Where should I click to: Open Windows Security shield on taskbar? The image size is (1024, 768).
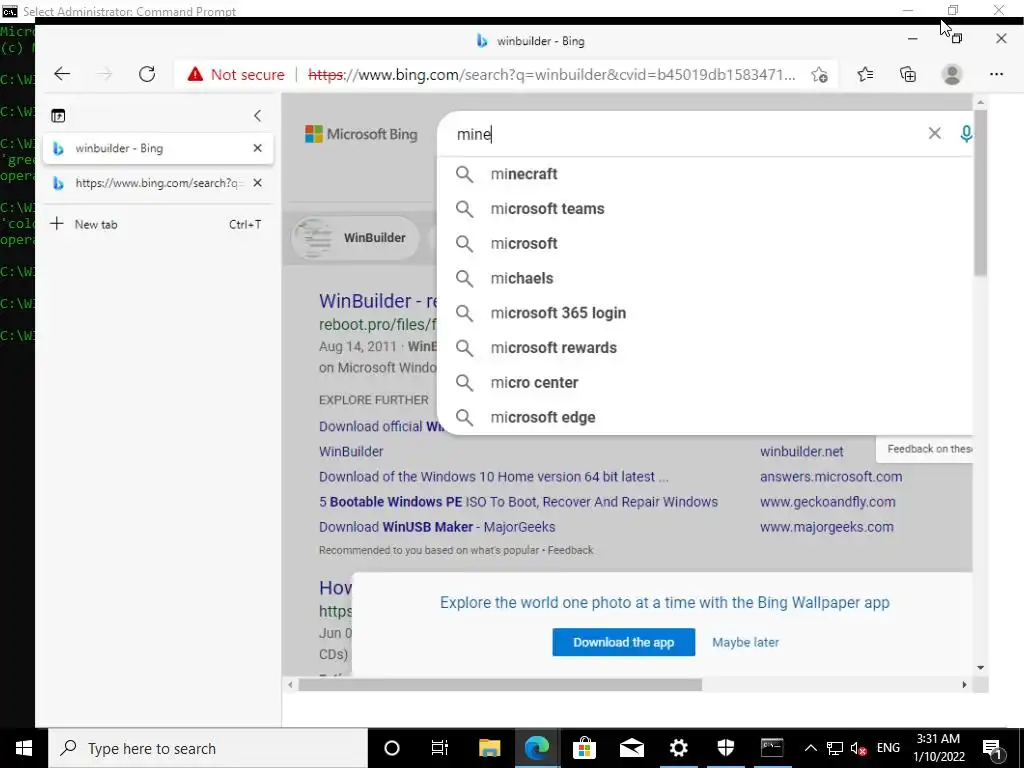726,748
